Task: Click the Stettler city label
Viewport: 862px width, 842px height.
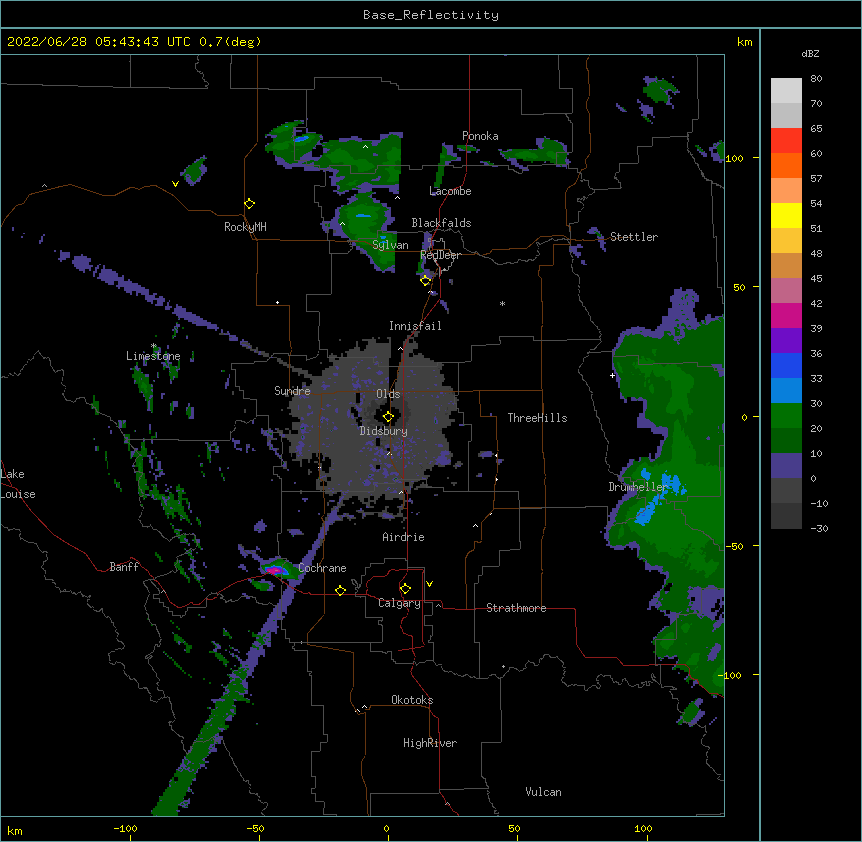Action: pos(634,237)
